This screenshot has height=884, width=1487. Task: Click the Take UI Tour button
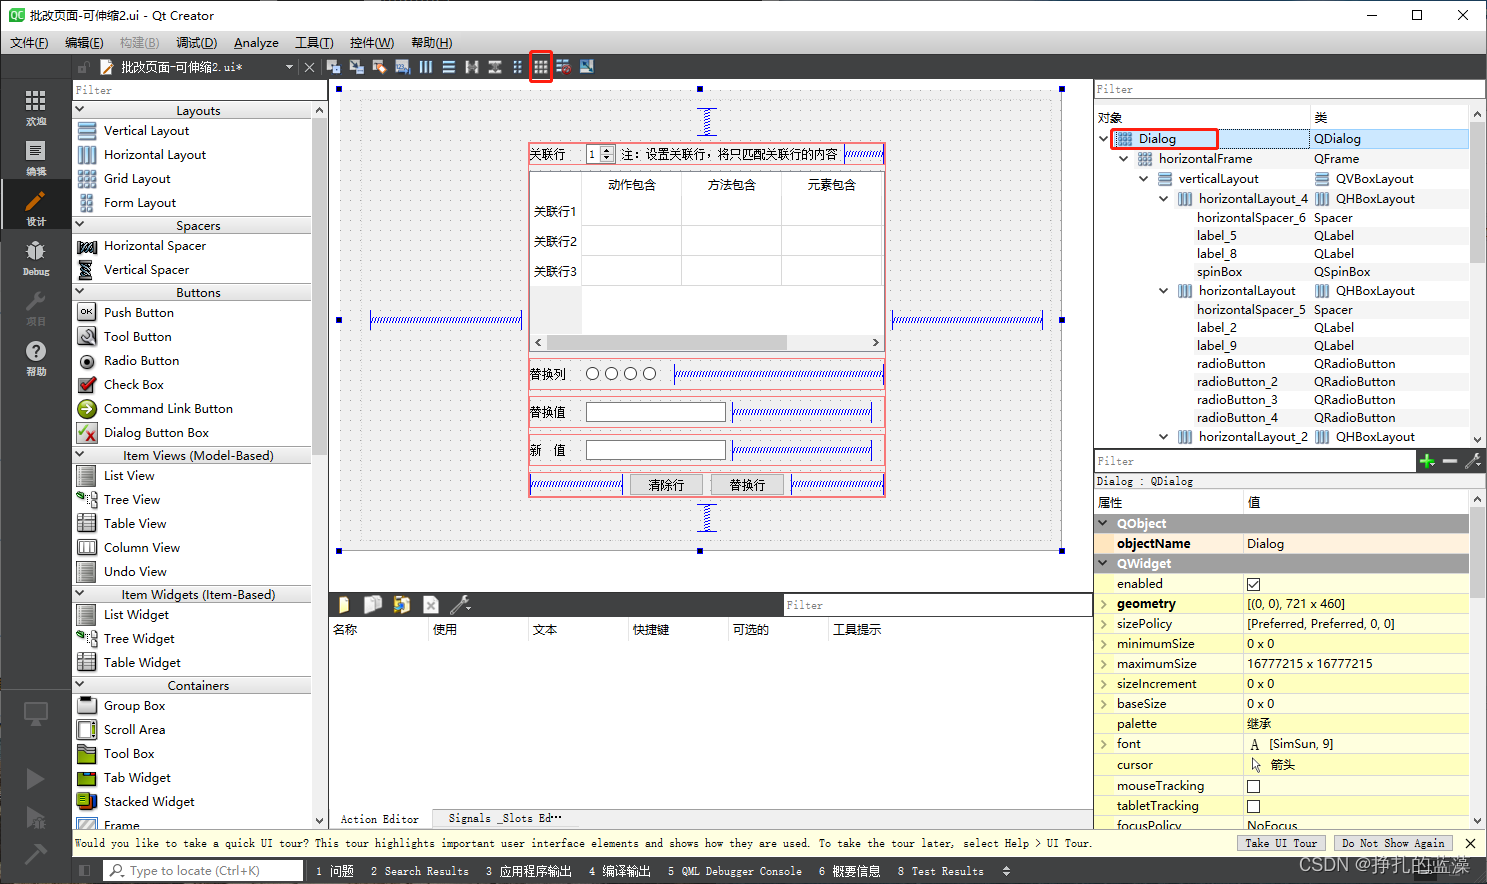point(1280,843)
